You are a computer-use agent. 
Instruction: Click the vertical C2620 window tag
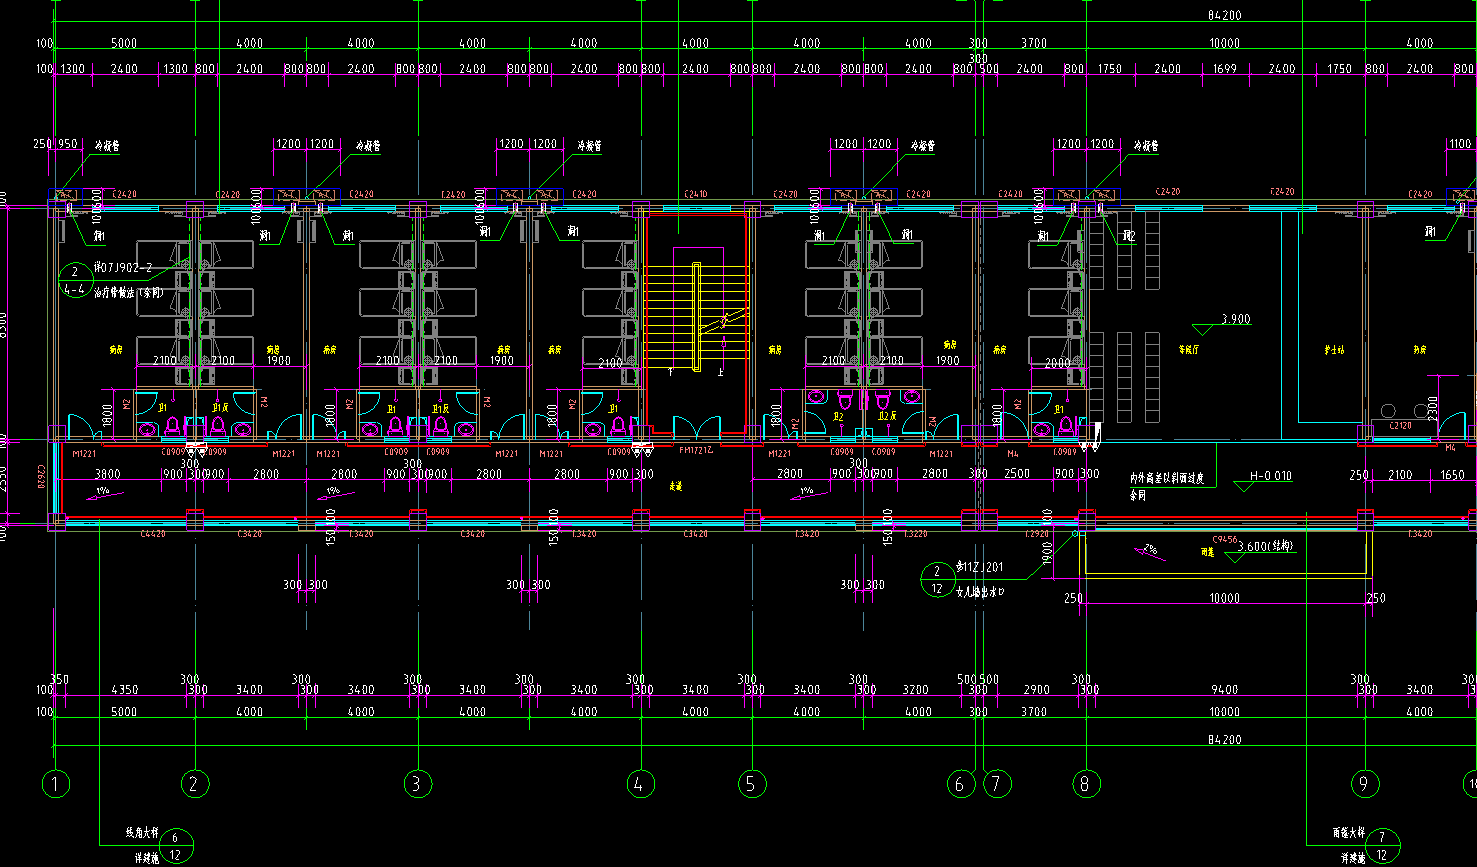pos(42,477)
